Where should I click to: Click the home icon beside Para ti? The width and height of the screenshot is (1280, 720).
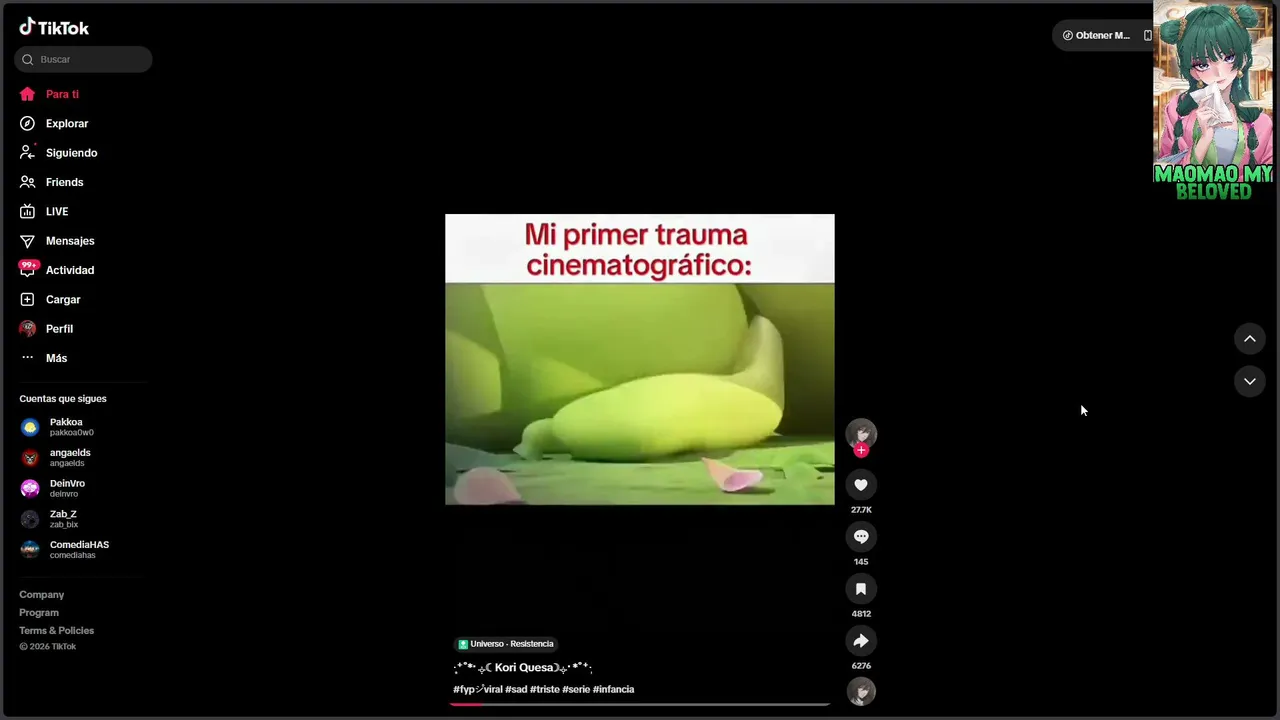pyautogui.click(x=27, y=94)
